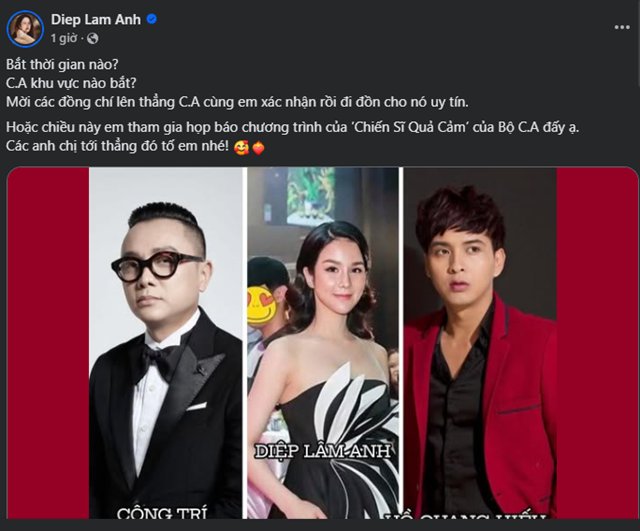Open the Công Trí photo panel
640x531 pixels.
(x=165, y=343)
